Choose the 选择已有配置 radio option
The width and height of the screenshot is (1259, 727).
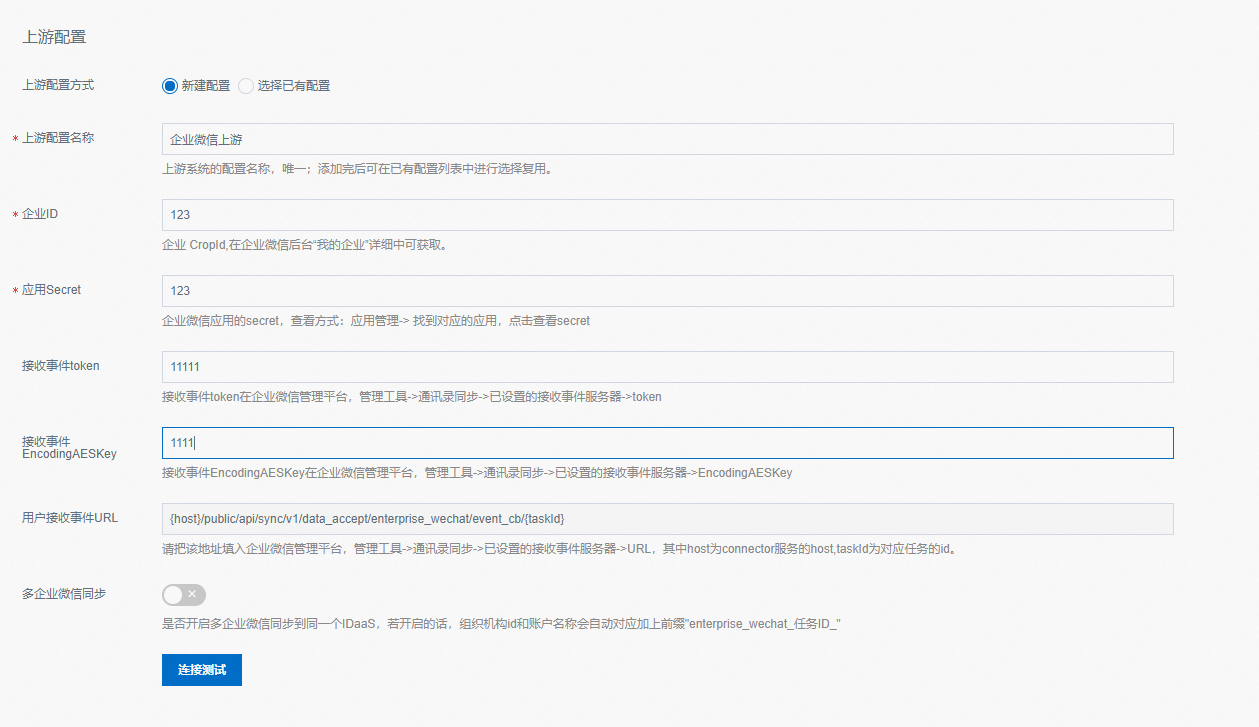coord(246,86)
